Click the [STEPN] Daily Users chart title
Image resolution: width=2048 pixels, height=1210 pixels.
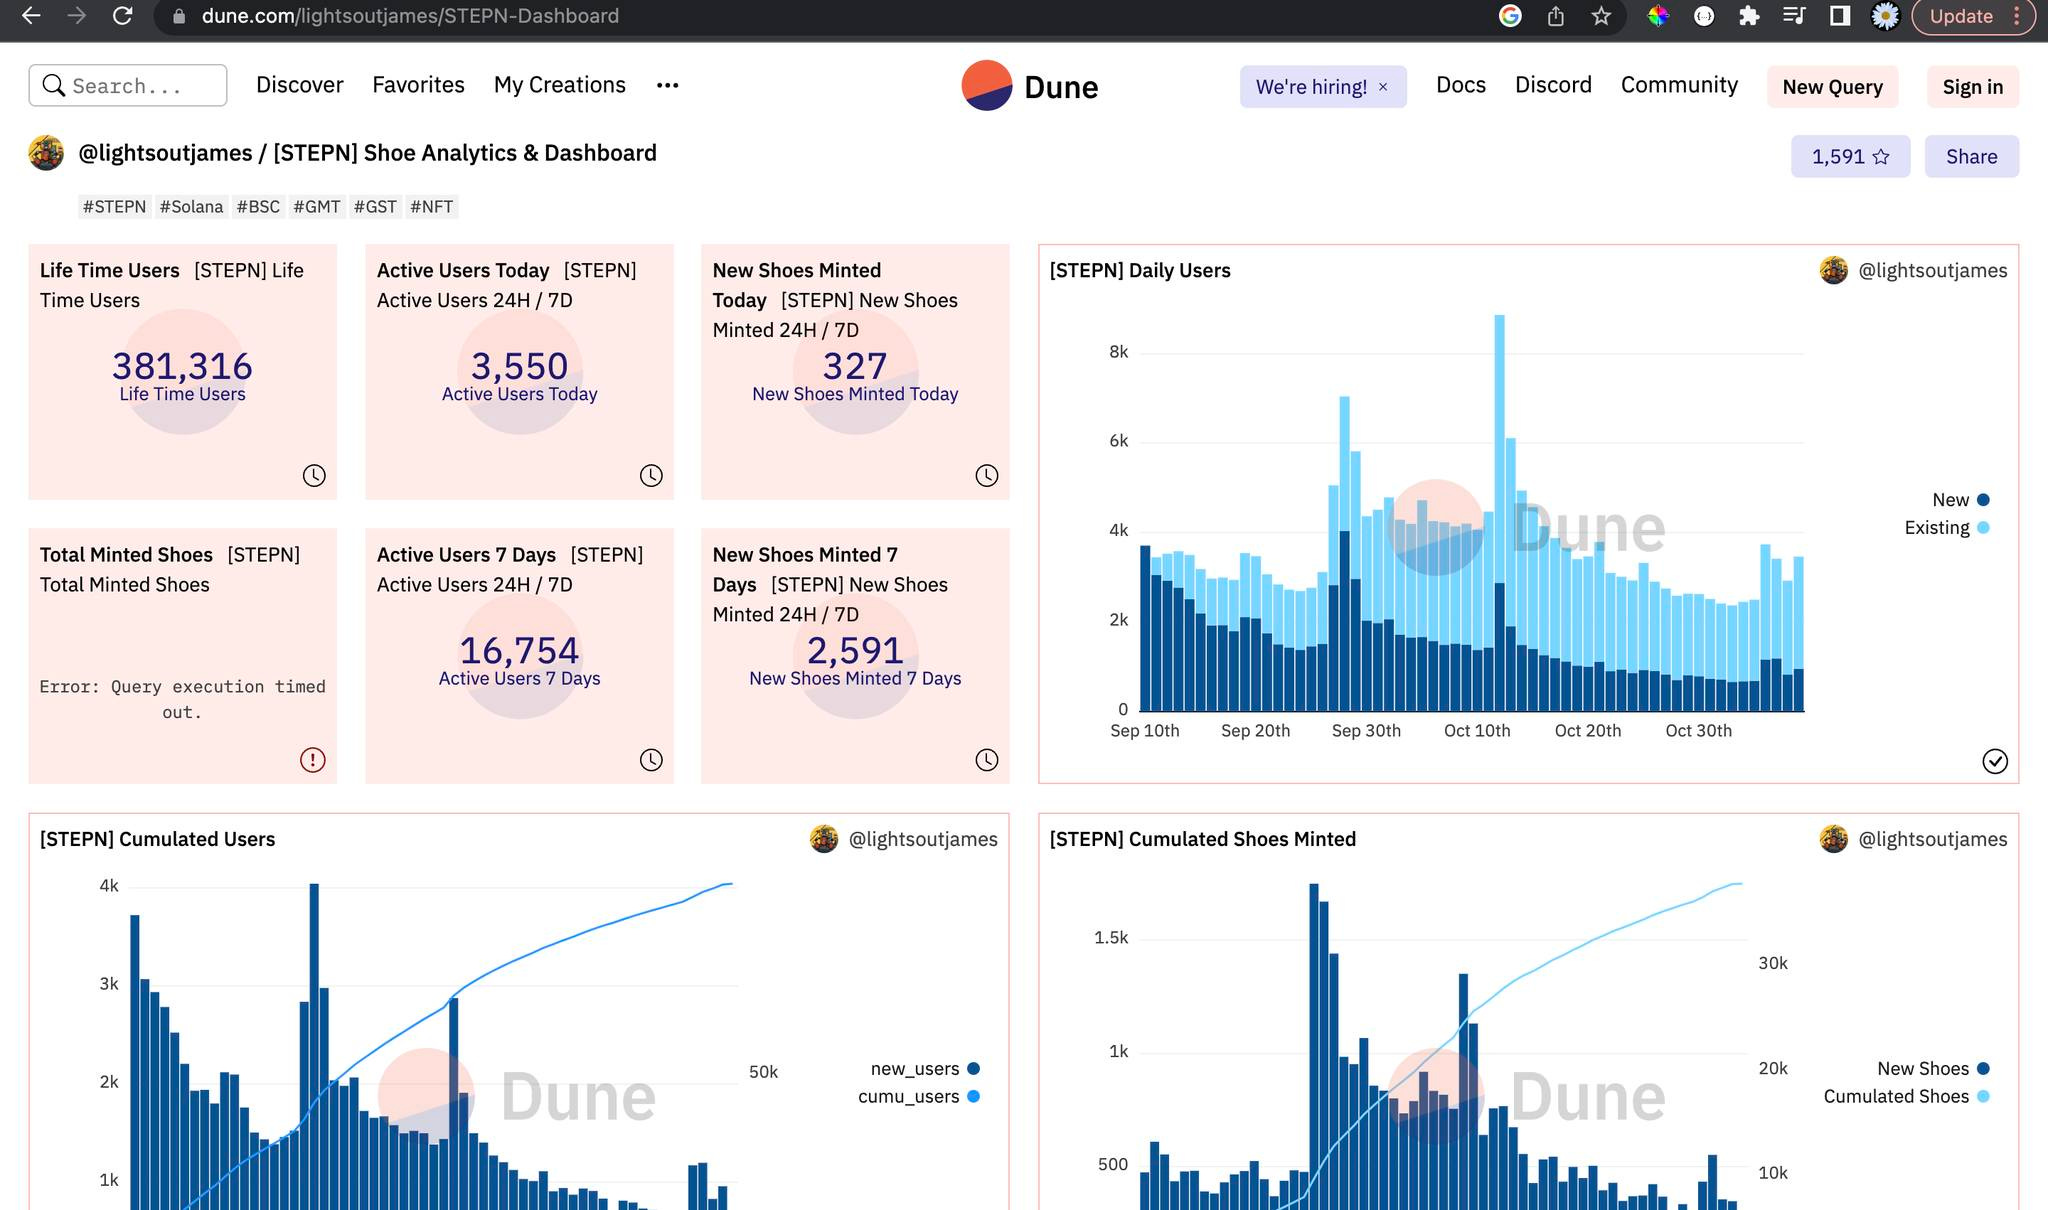click(1140, 270)
